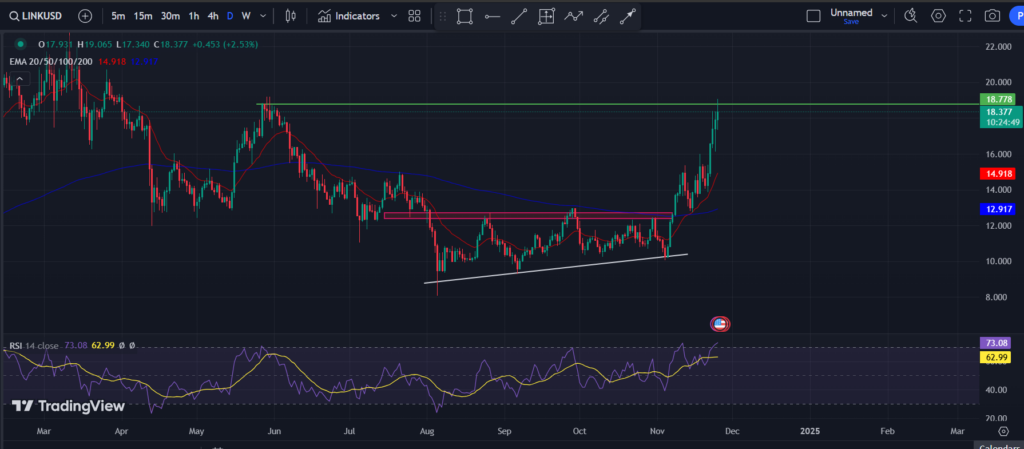This screenshot has width=1024, height=449.
Task: Select the Arrow drawing tool
Action: [628, 16]
